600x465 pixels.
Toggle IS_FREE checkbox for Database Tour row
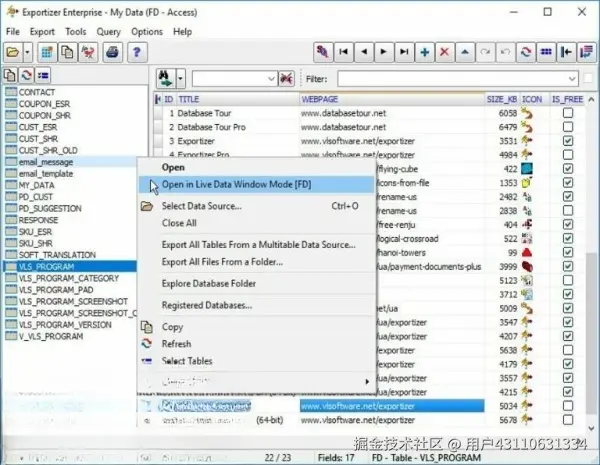[x=568, y=113]
